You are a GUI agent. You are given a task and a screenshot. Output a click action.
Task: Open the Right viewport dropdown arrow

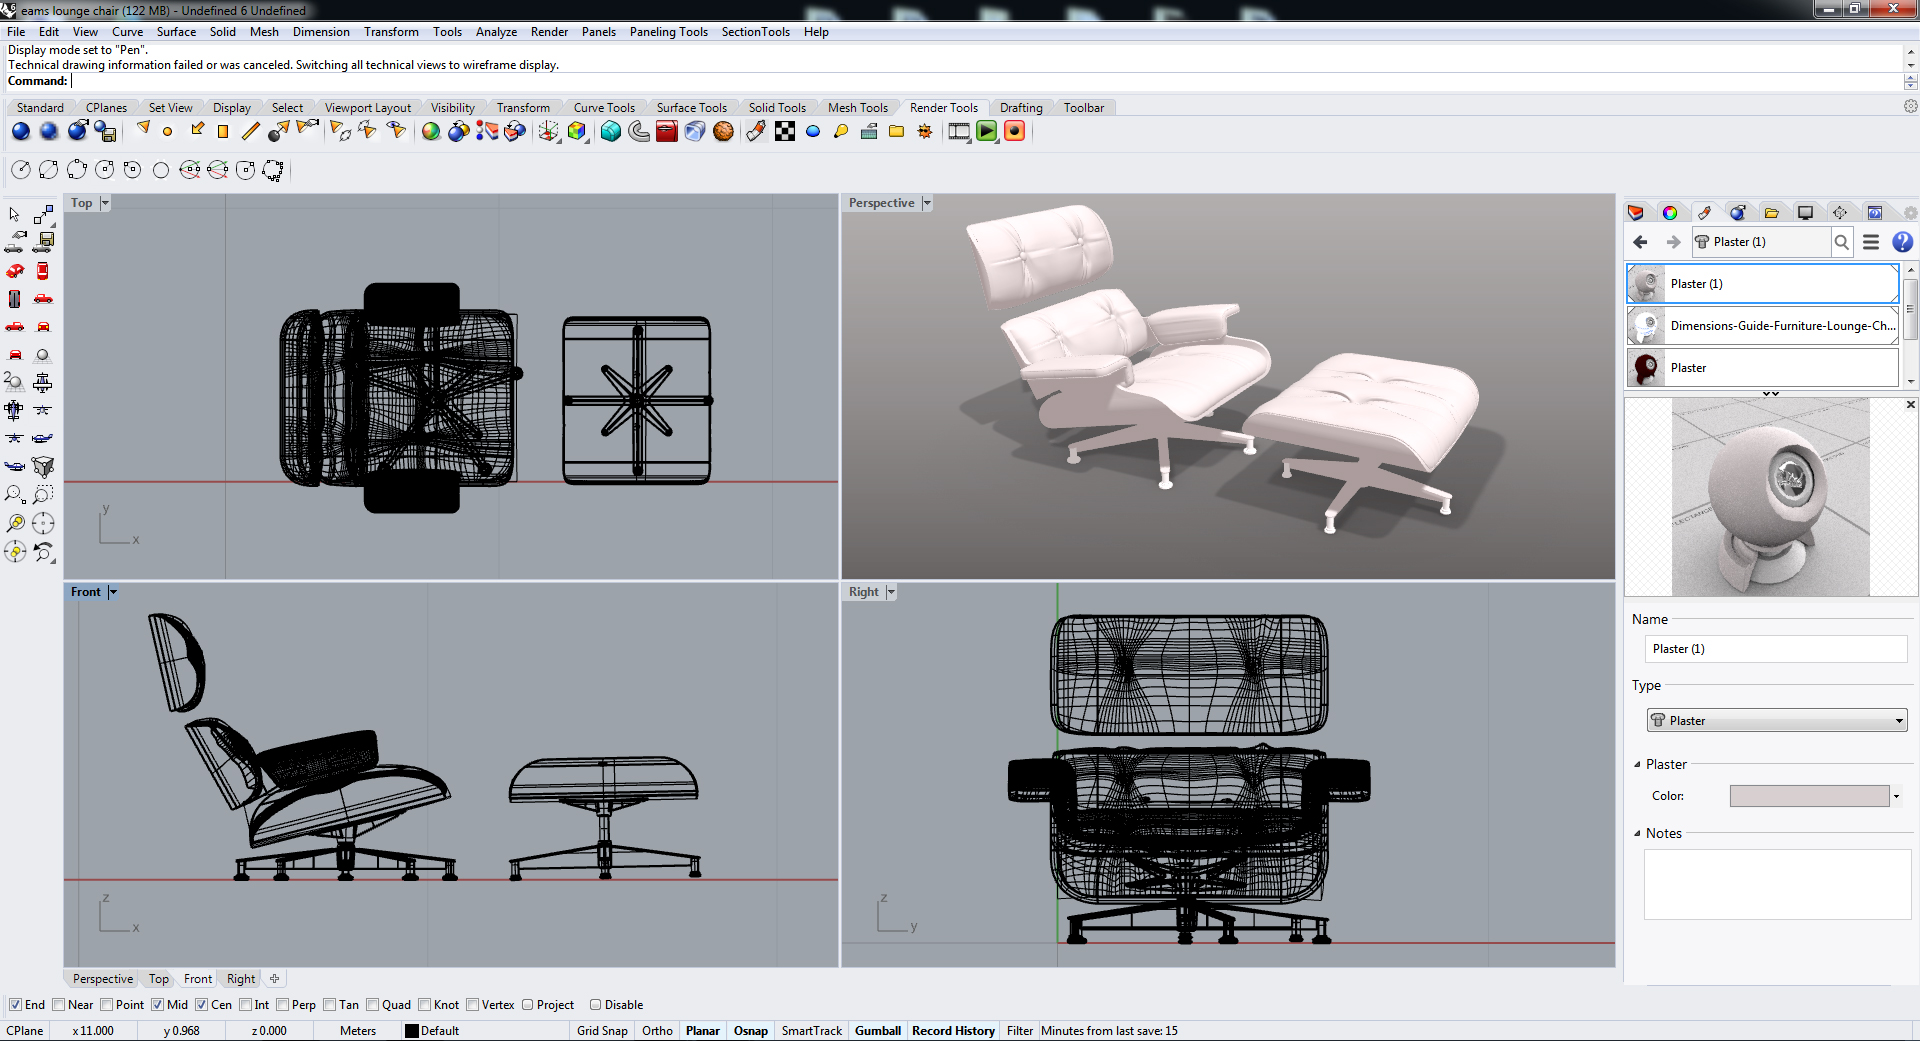891,592
